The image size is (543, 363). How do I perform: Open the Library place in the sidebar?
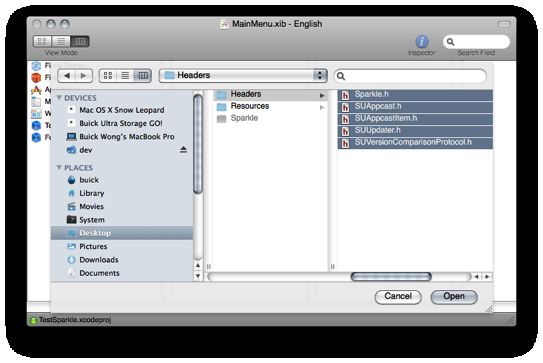pyautogui.click(x=122, y=193)
